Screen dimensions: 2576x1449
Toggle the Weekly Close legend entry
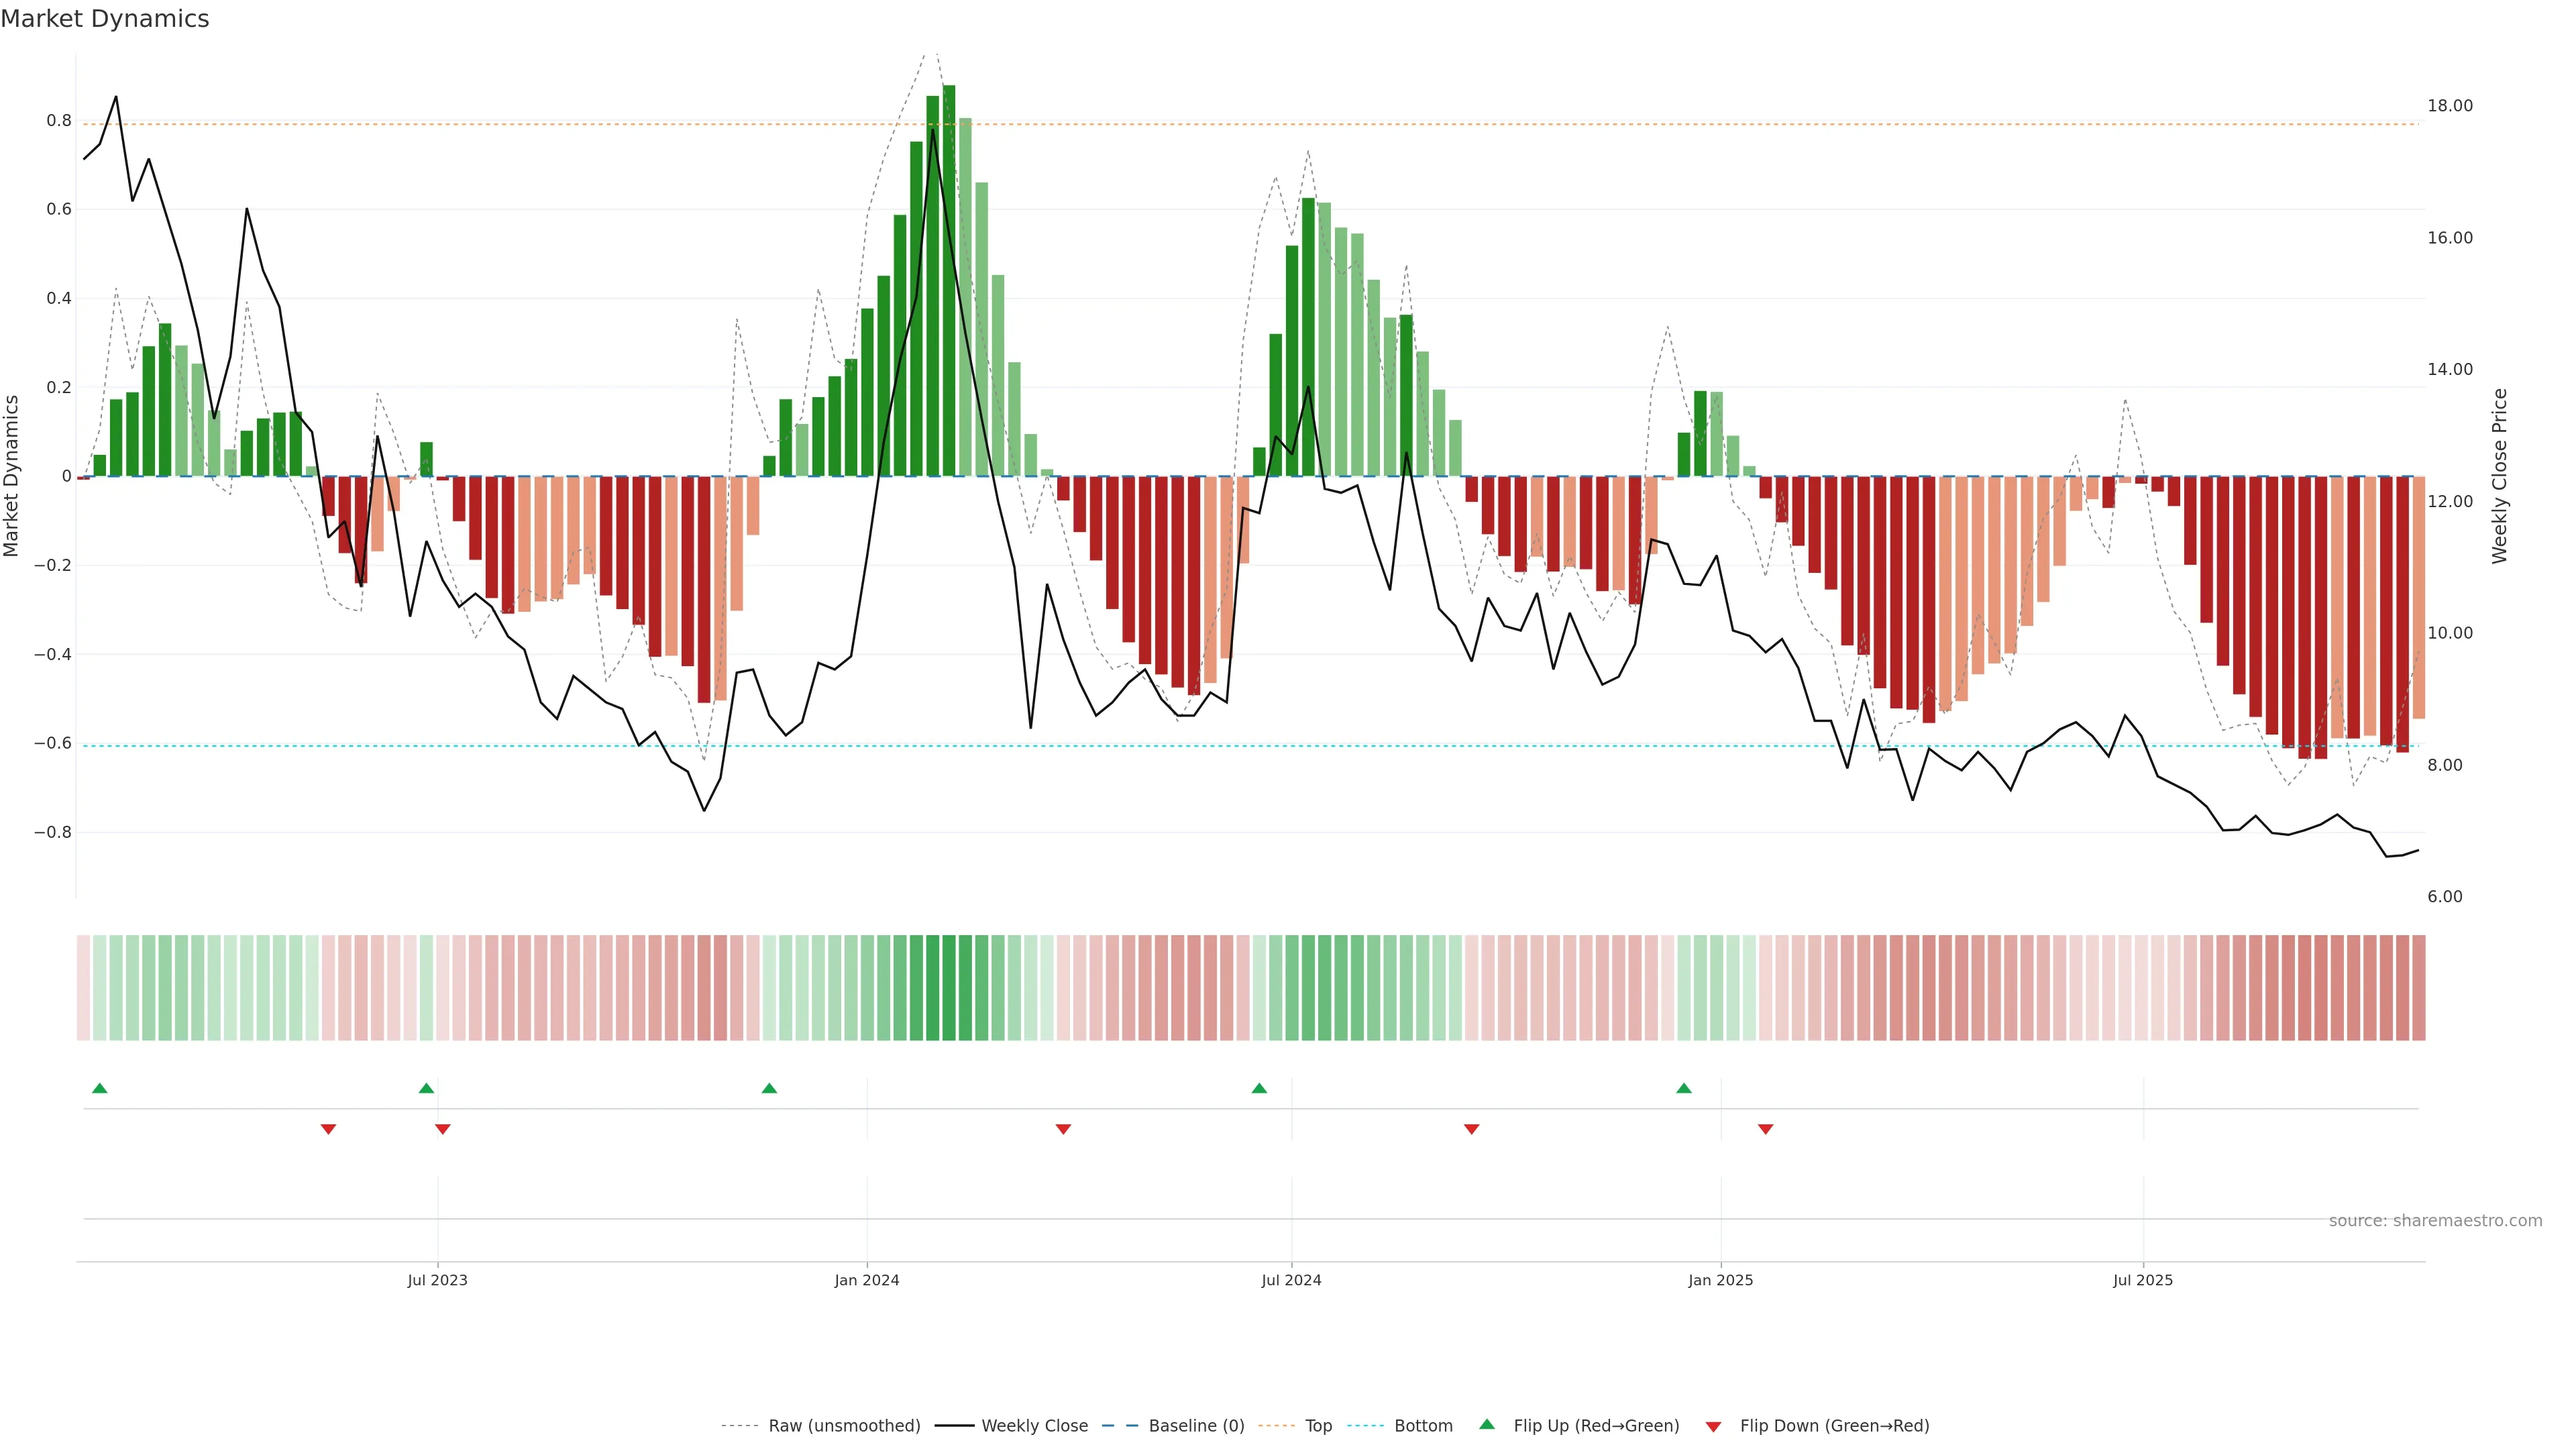(1034, 1426)
